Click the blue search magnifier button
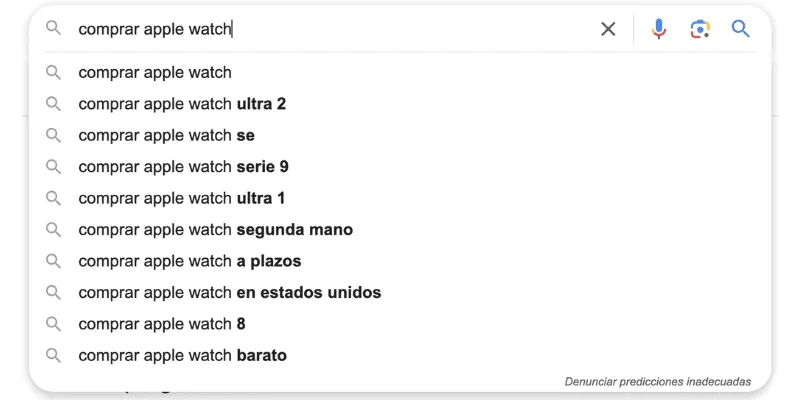The width and height of the screenshot is (800, 400). [x=741, y=29]
